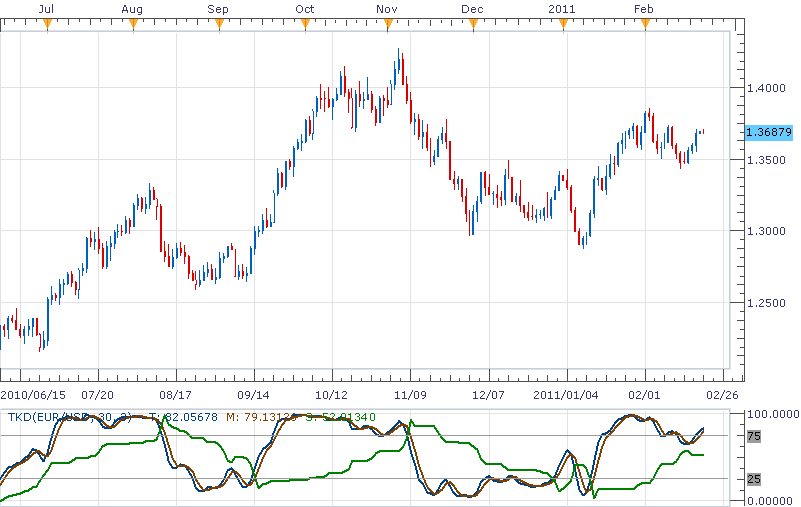The image size is (801, 507).
Task: Click the green S: indicator value
Action: [341, 417]
